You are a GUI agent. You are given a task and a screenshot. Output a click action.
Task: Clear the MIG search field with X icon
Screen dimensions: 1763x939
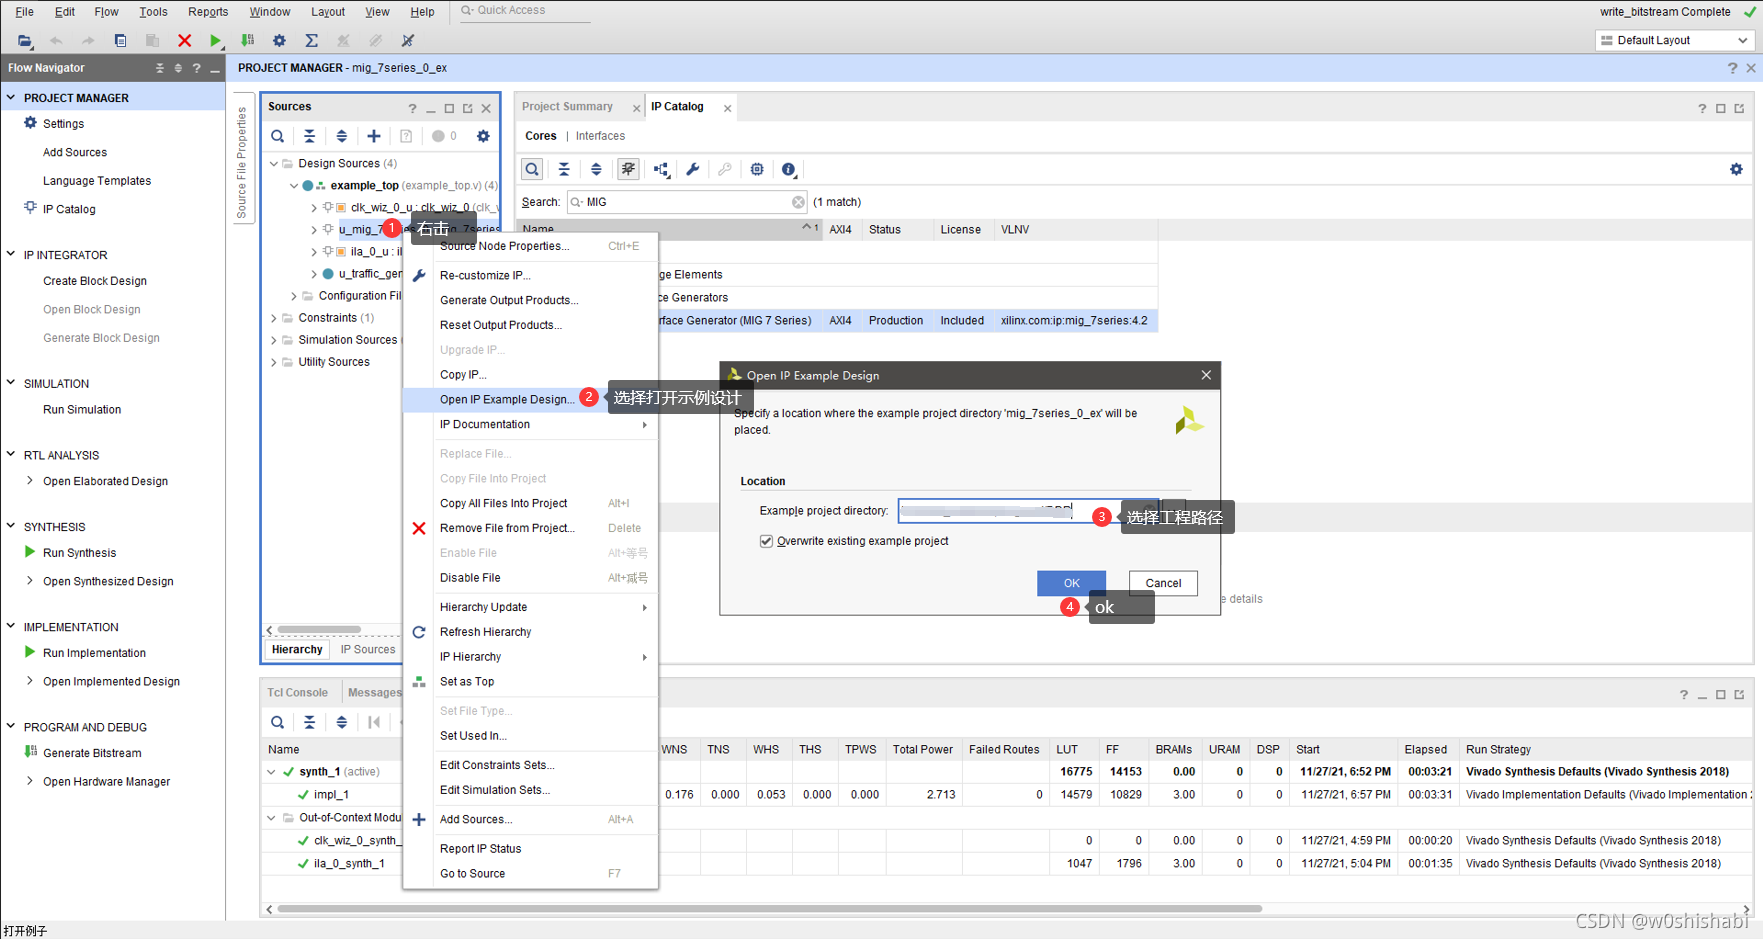point(798,202)
